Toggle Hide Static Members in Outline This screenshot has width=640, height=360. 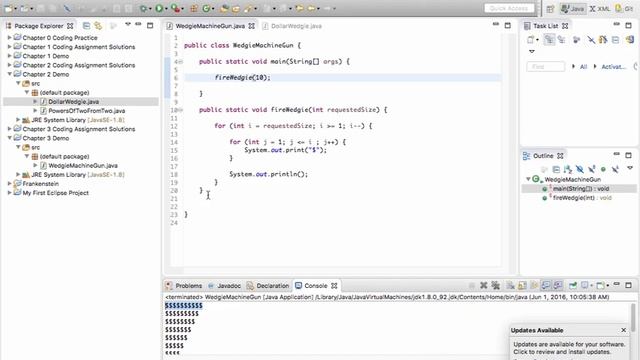tap(591, 169)
